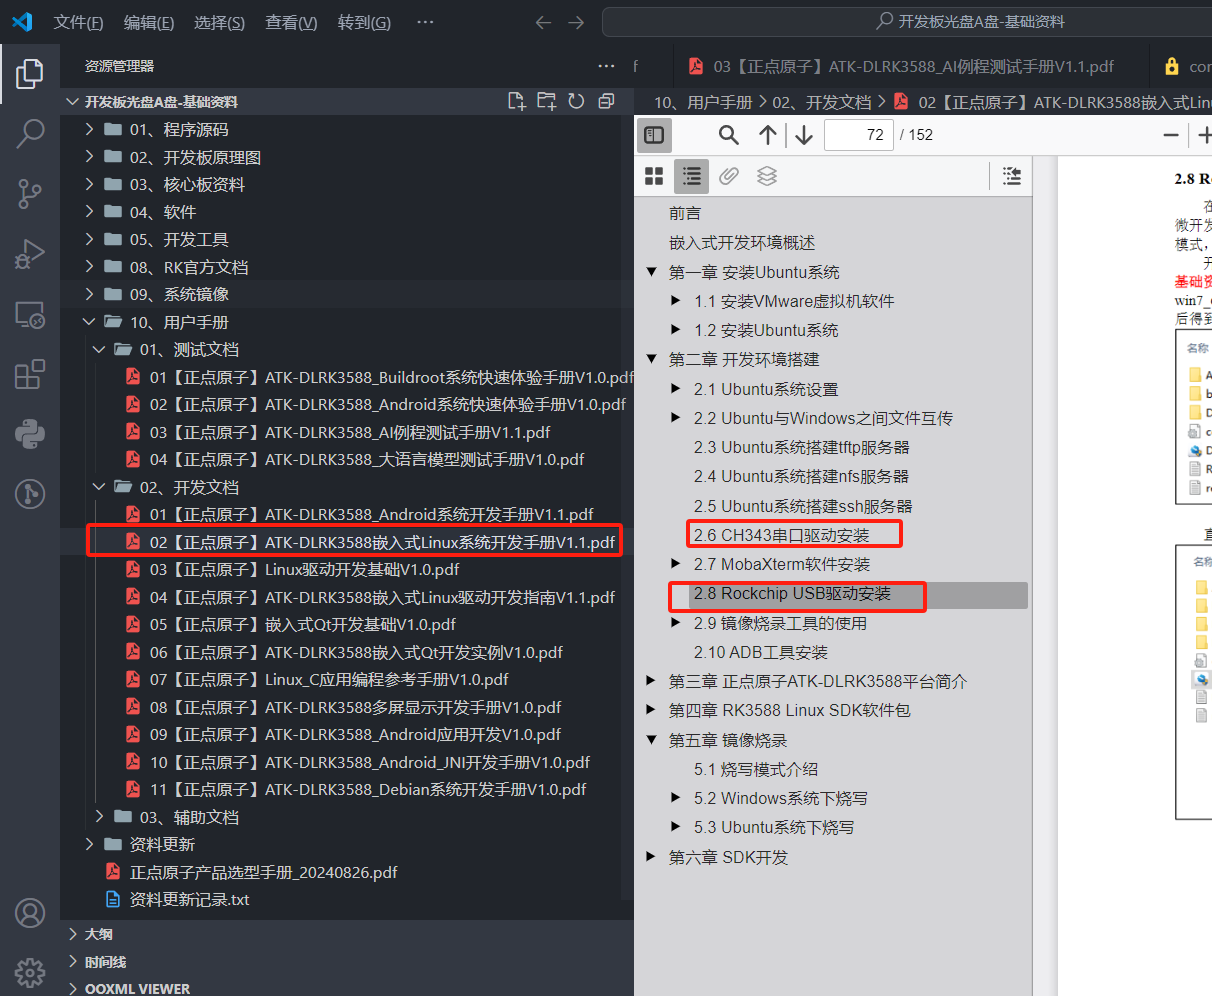Collapse the 10、用户手册 folder
The image size is (1212, 996).
pos(90,322)
